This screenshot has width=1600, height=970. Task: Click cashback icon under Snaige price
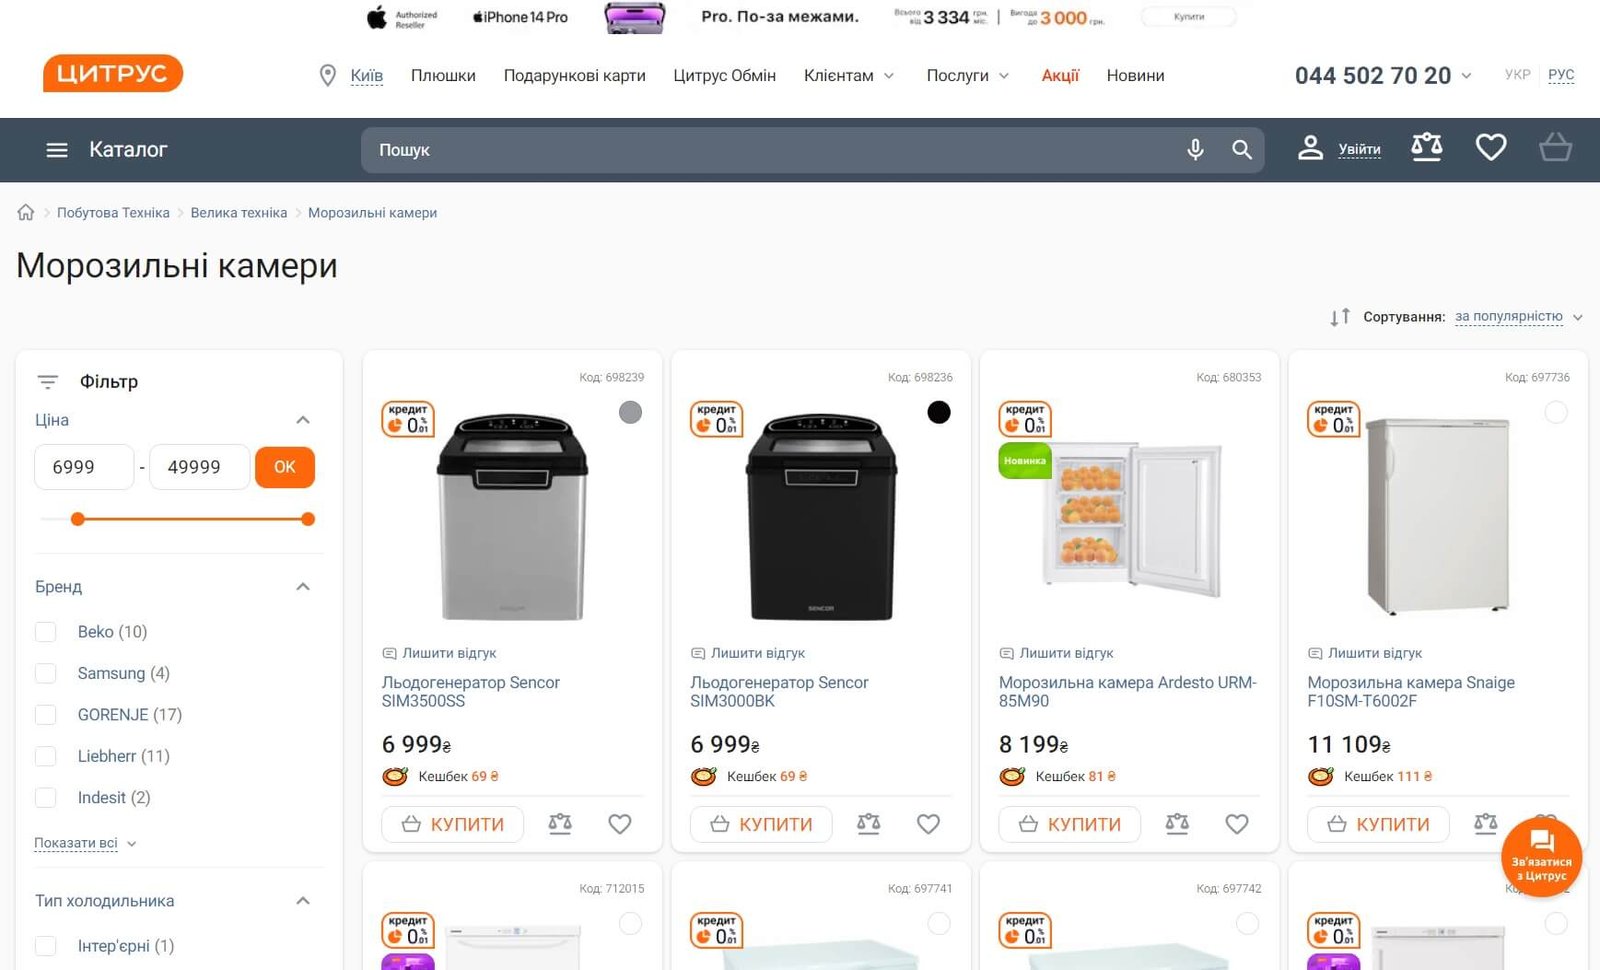1321,776
